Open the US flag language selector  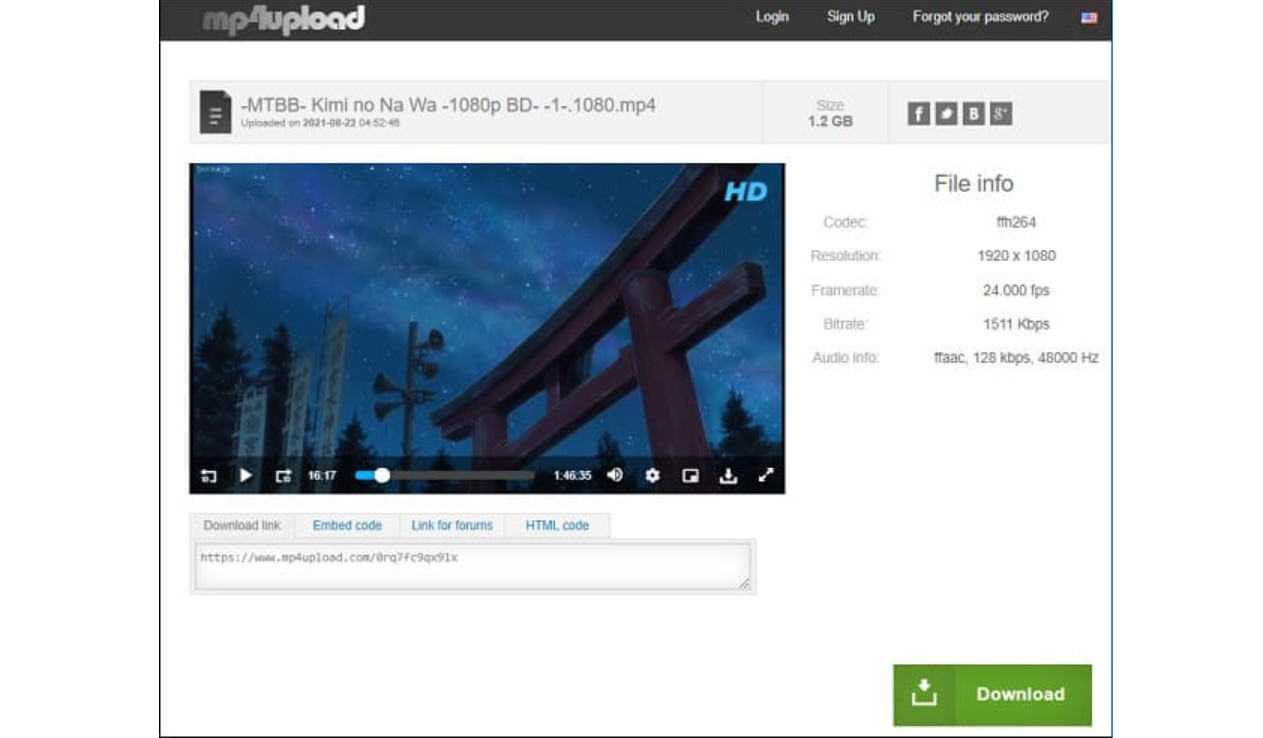pyautogui.click(x=1089, y=17)
